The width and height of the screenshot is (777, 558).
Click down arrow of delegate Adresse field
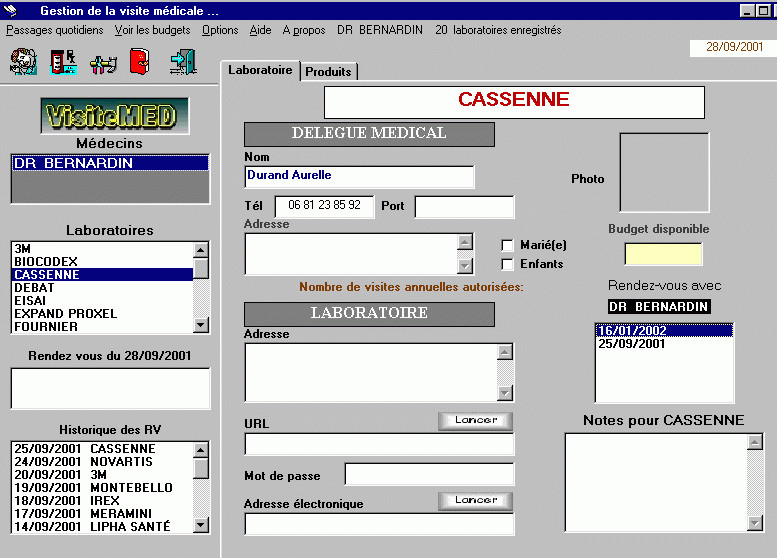coord(465,266)
